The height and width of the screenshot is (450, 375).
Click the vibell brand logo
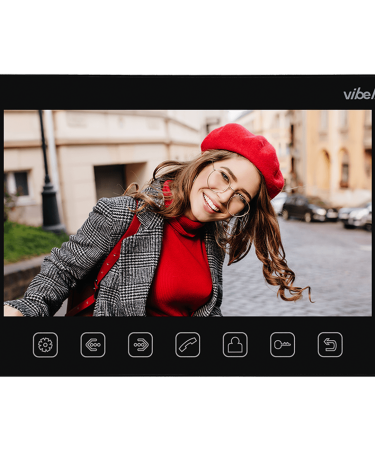click(359, 95)
